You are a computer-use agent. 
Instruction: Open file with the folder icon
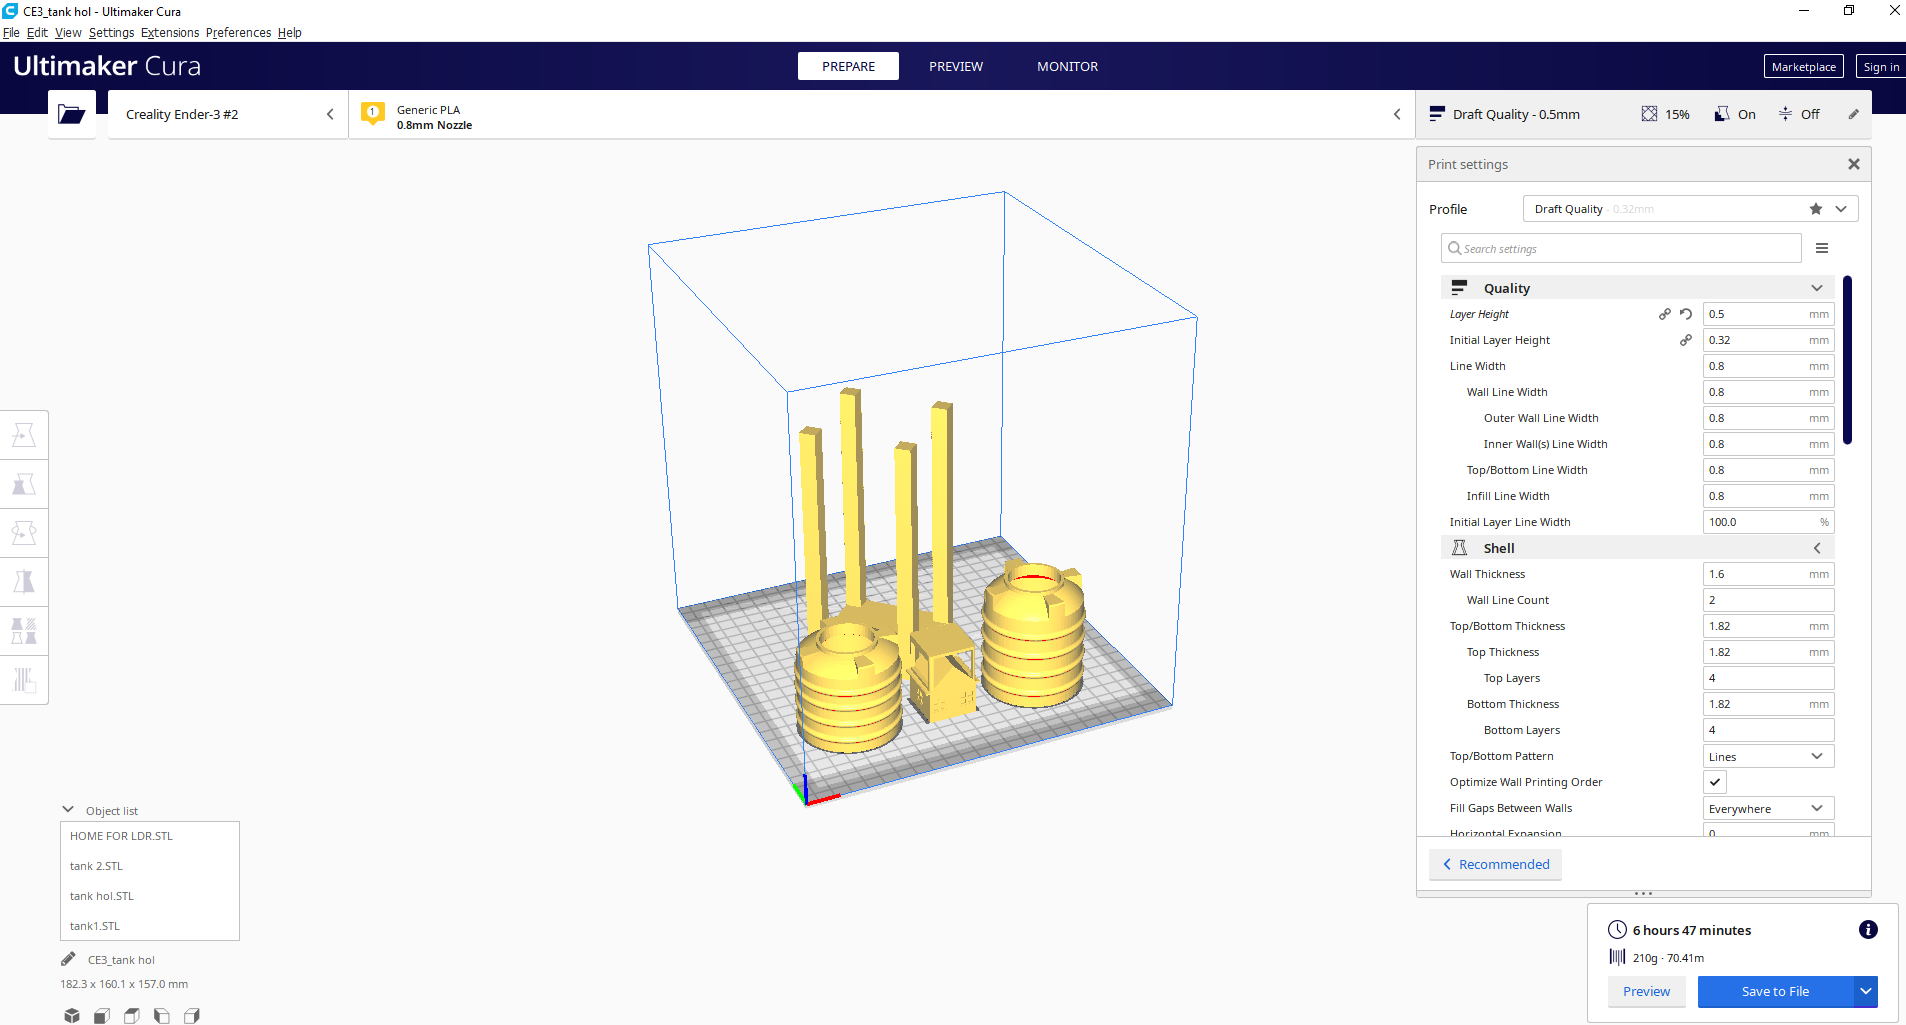coord(72,114)
